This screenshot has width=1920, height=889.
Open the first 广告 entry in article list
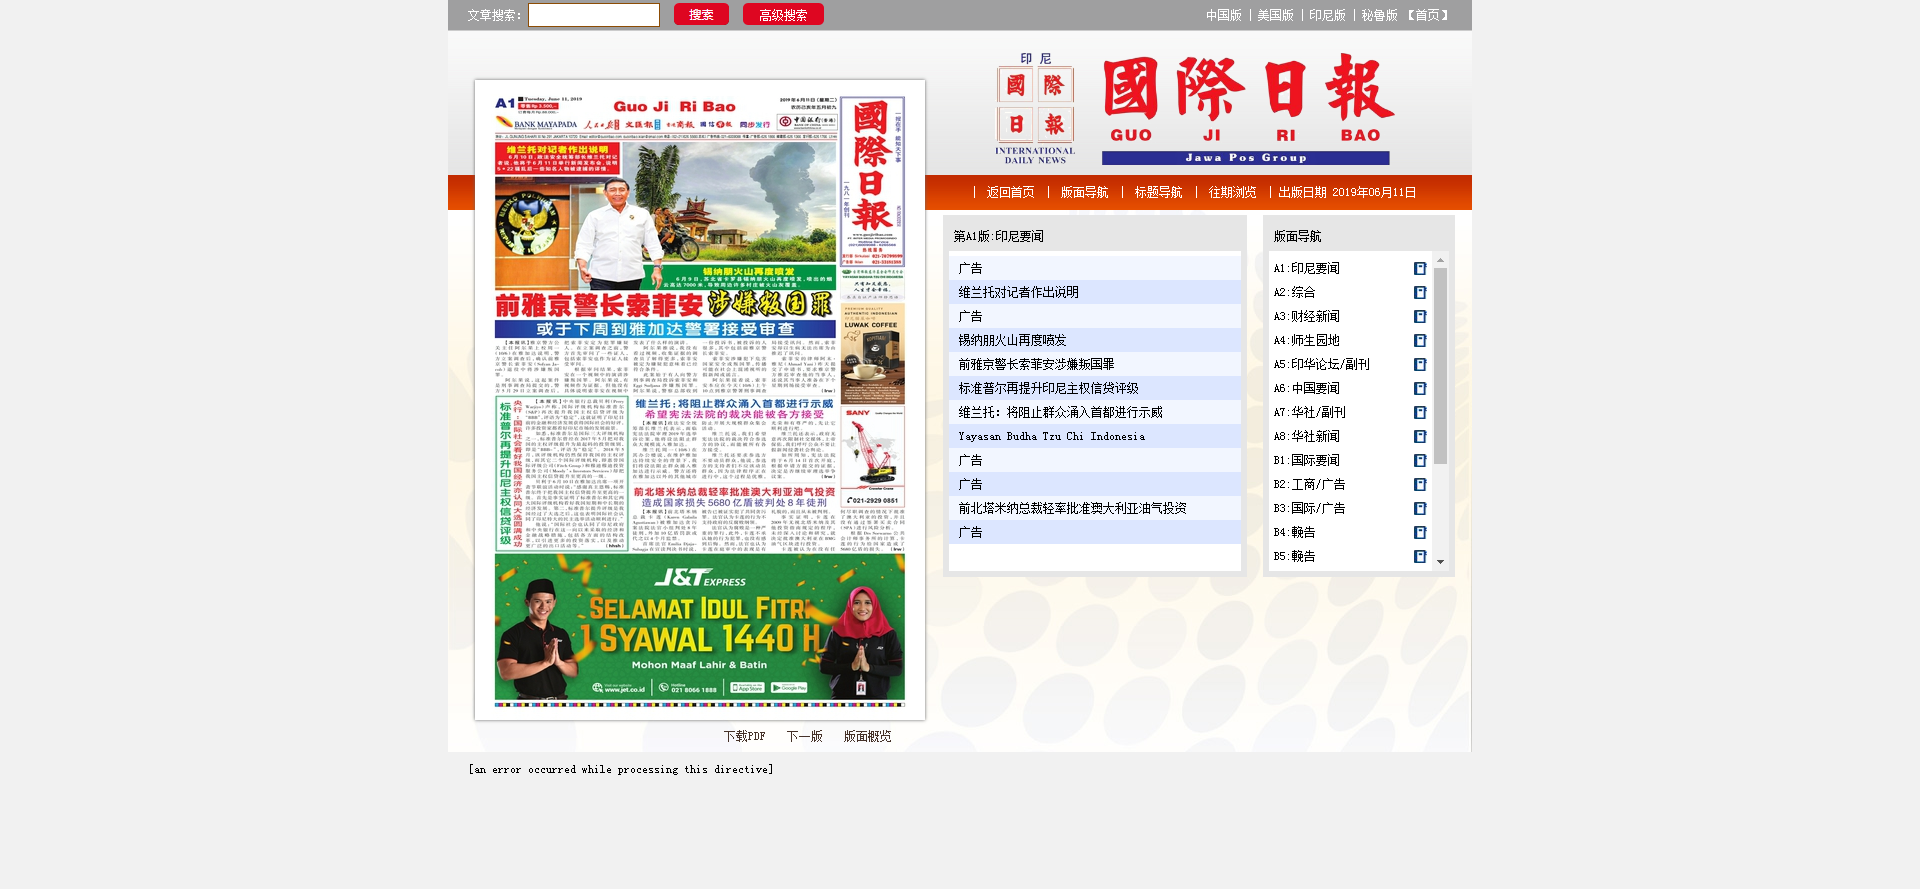click(970, 268)
